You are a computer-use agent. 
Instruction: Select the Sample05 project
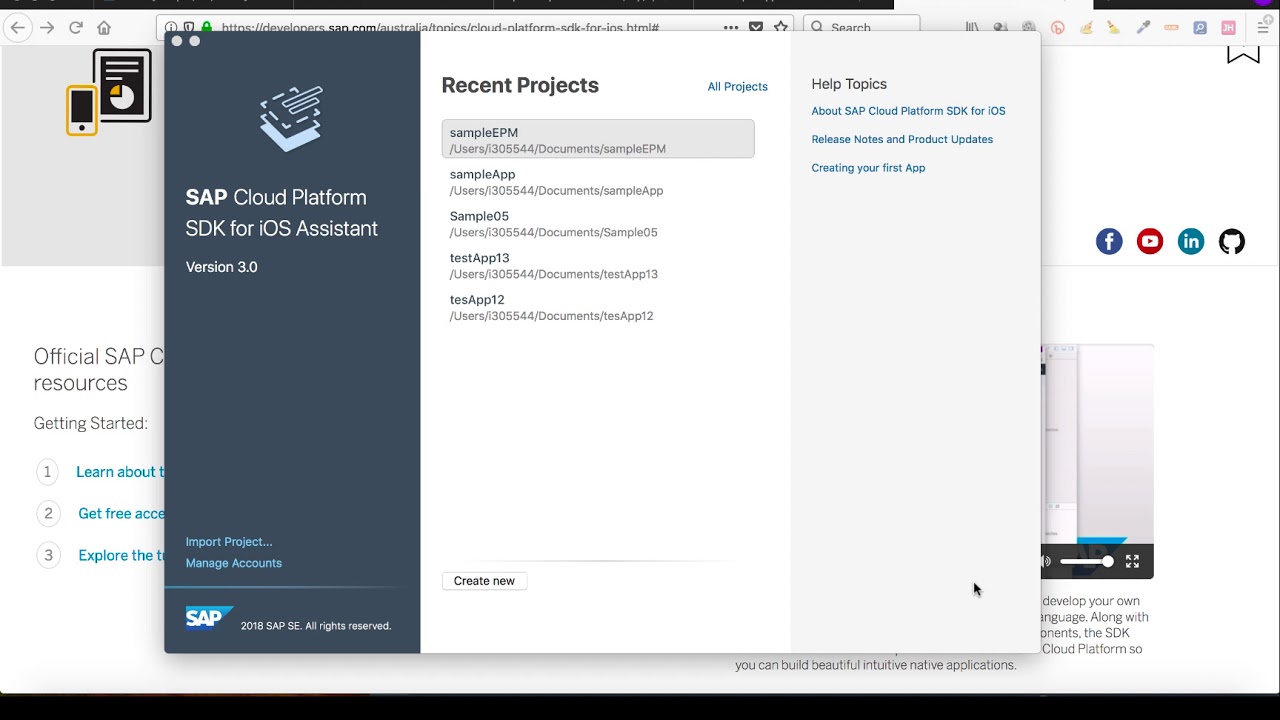[598, 224]
